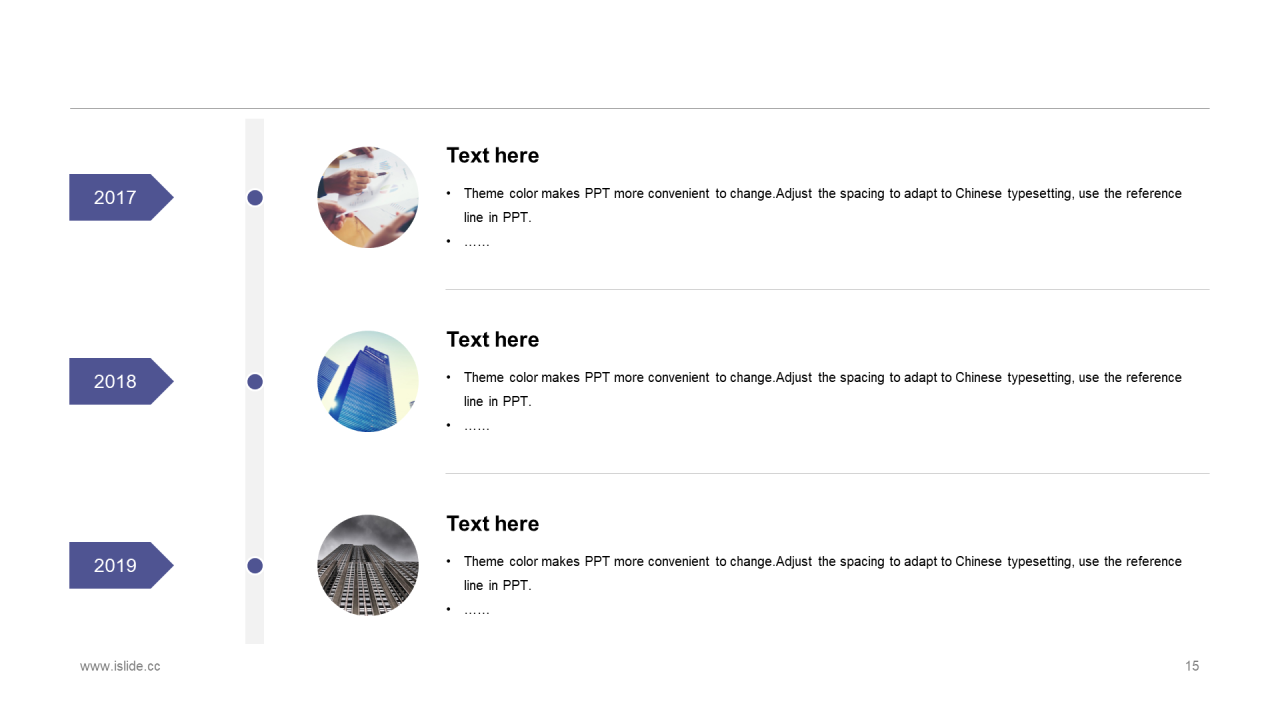Select the 2017 arrow label
Image resolution: width=1280 pixels, height=720 pixels.
coord(121,197)
